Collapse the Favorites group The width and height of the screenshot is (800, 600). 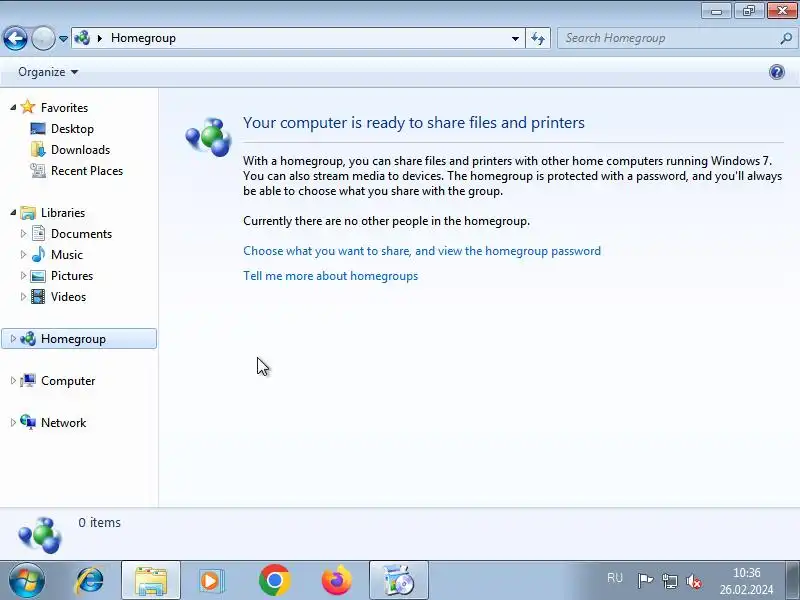pos(13,107)
